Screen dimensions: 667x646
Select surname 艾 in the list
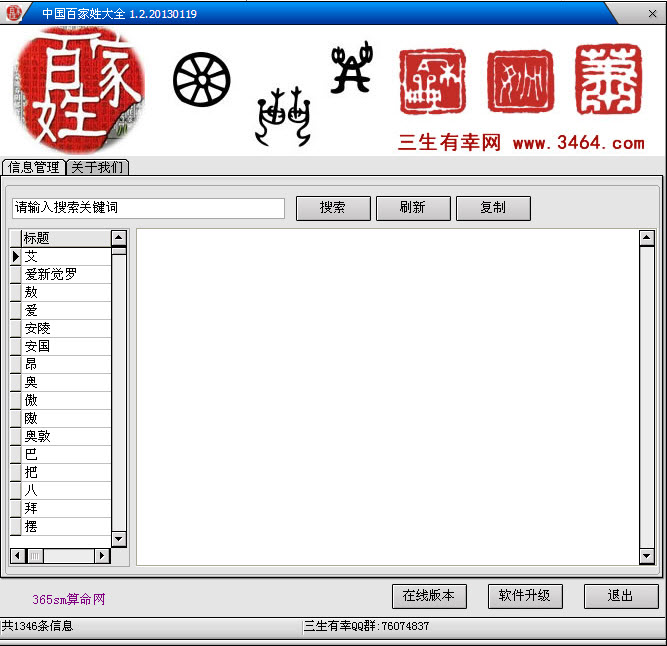click(66, 256)
